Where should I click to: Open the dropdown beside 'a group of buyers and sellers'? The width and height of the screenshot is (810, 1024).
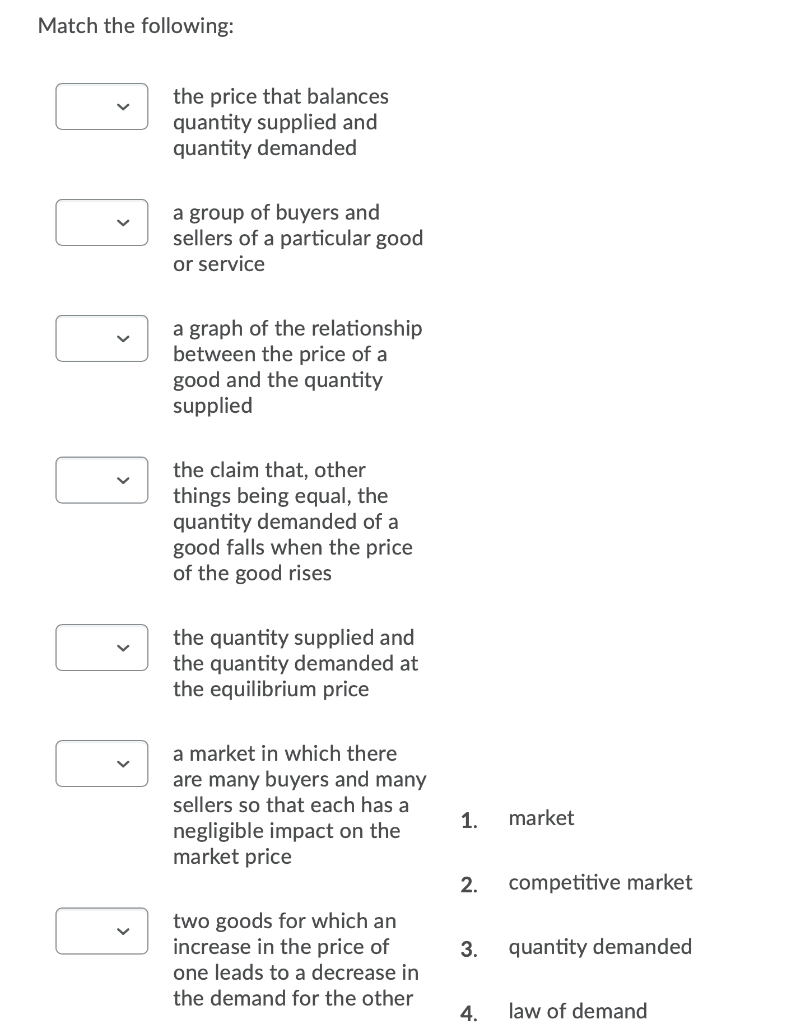tap(101, 222)
